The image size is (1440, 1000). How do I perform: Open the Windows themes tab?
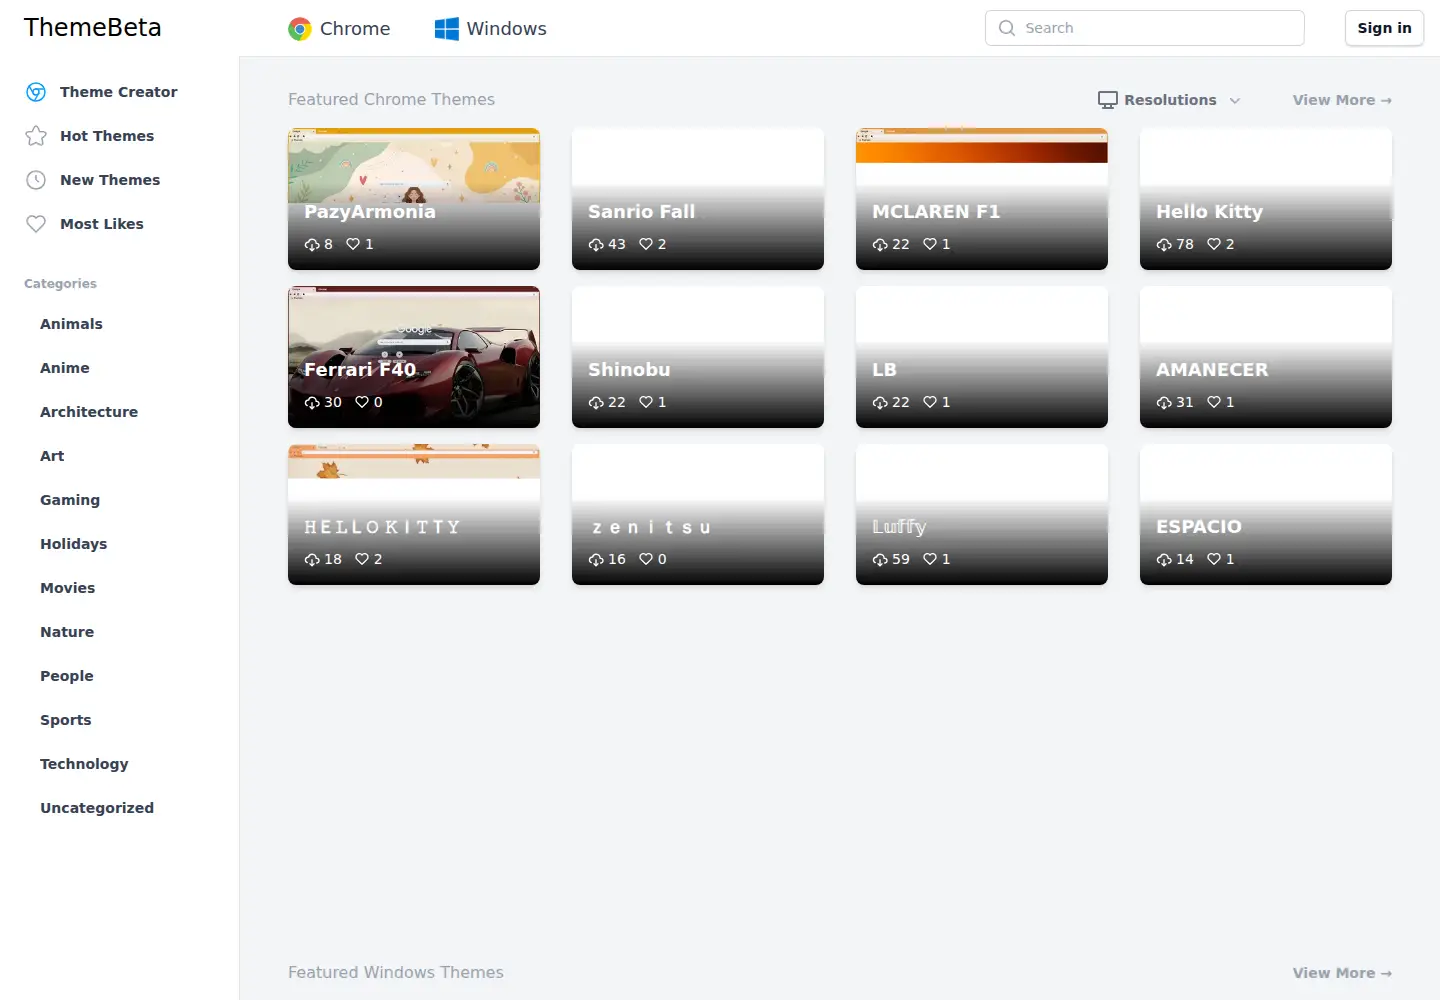491,29
